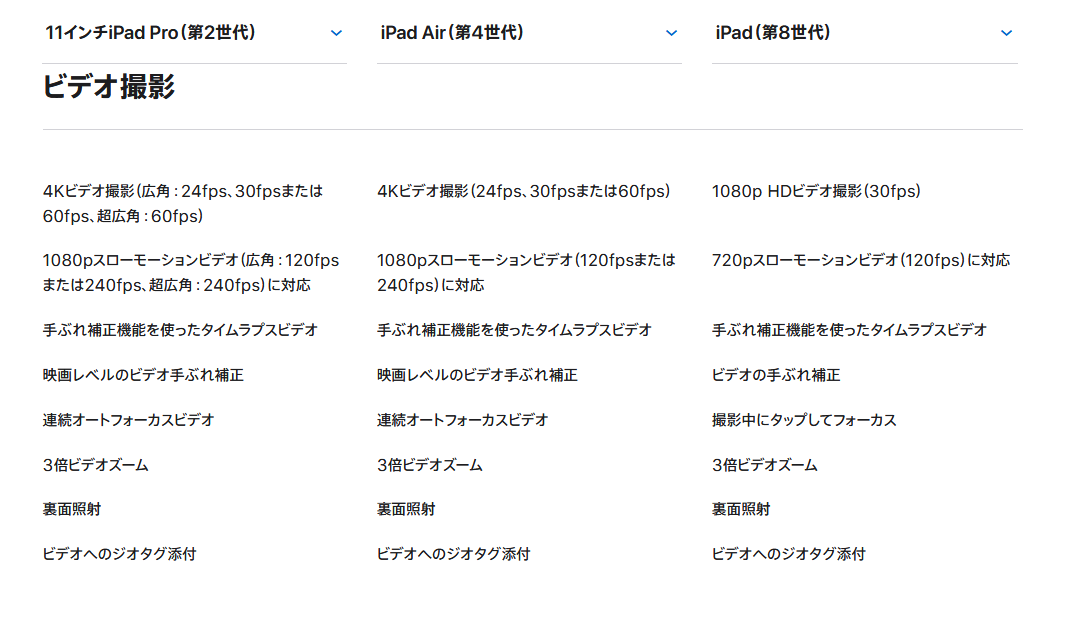
Task: Click ビデオの手ぶれ補正 in the iPad(第8世代) column
Action: tap(776, 375)
